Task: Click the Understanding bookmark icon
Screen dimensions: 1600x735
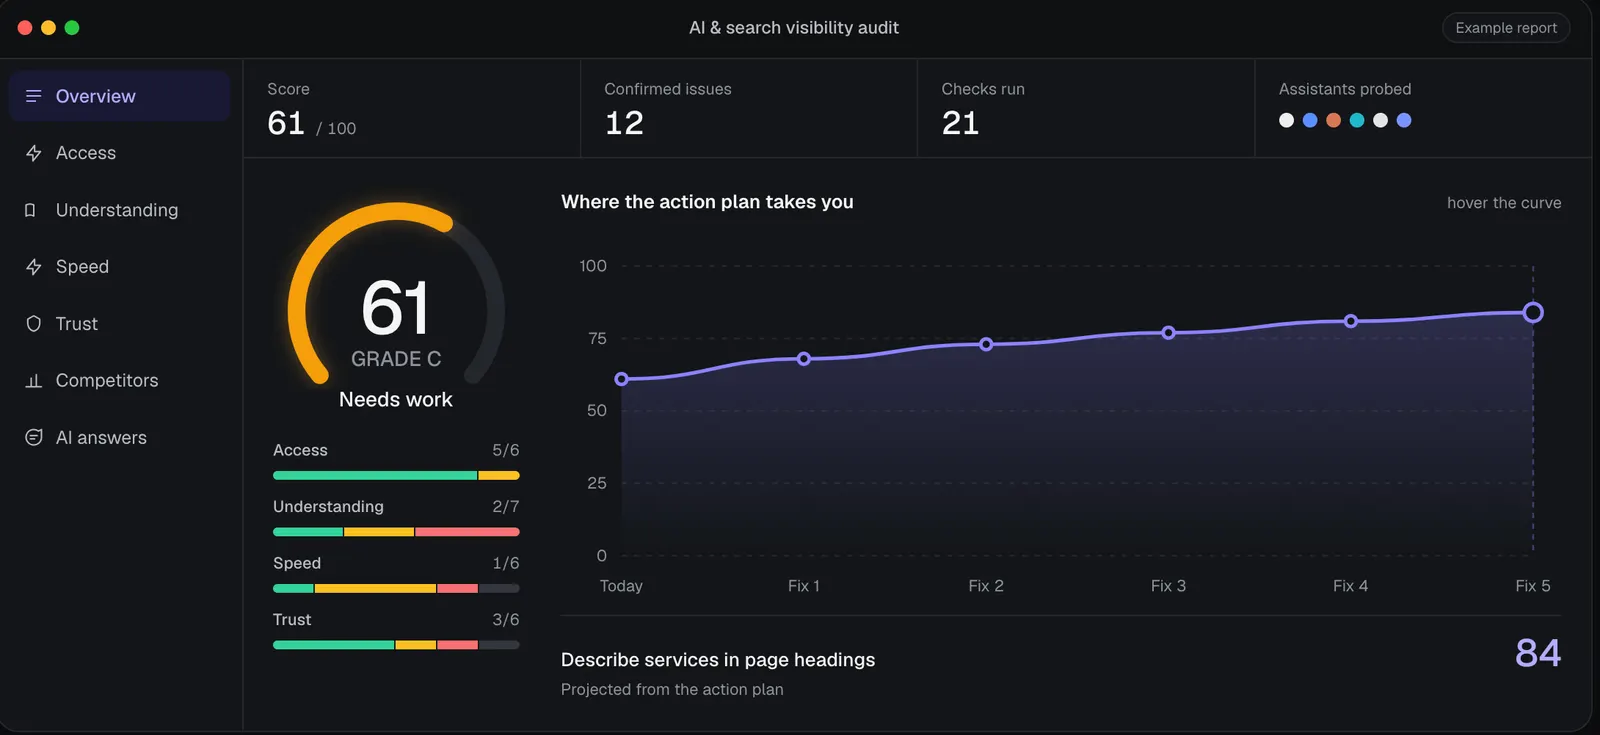Action: pyautogui.click(x=30, y=210)
